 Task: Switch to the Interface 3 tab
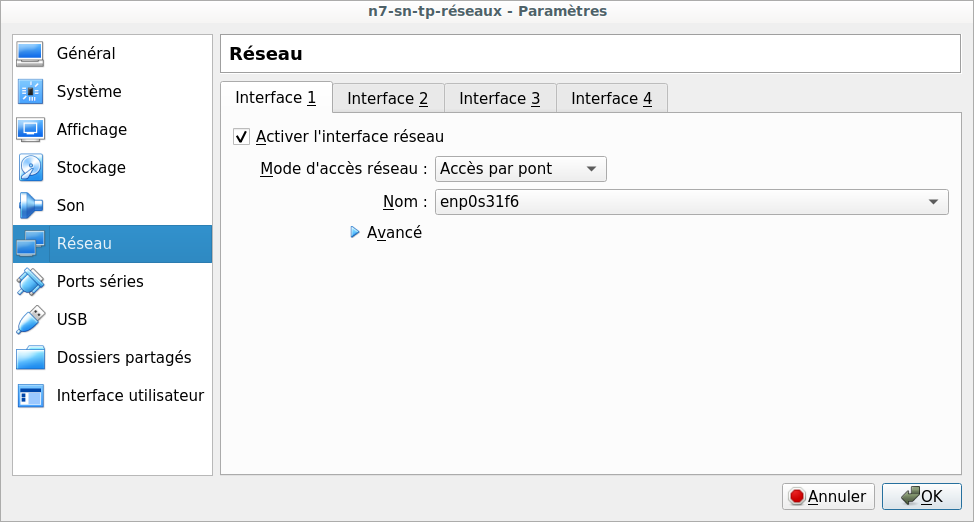pos(500,98)
